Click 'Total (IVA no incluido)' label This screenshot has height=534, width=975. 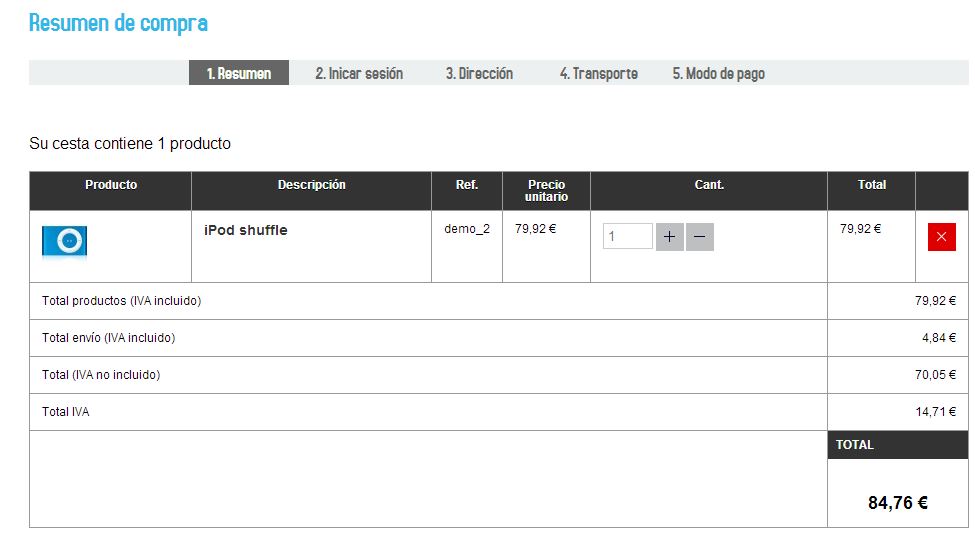click(x=101, y=375)
